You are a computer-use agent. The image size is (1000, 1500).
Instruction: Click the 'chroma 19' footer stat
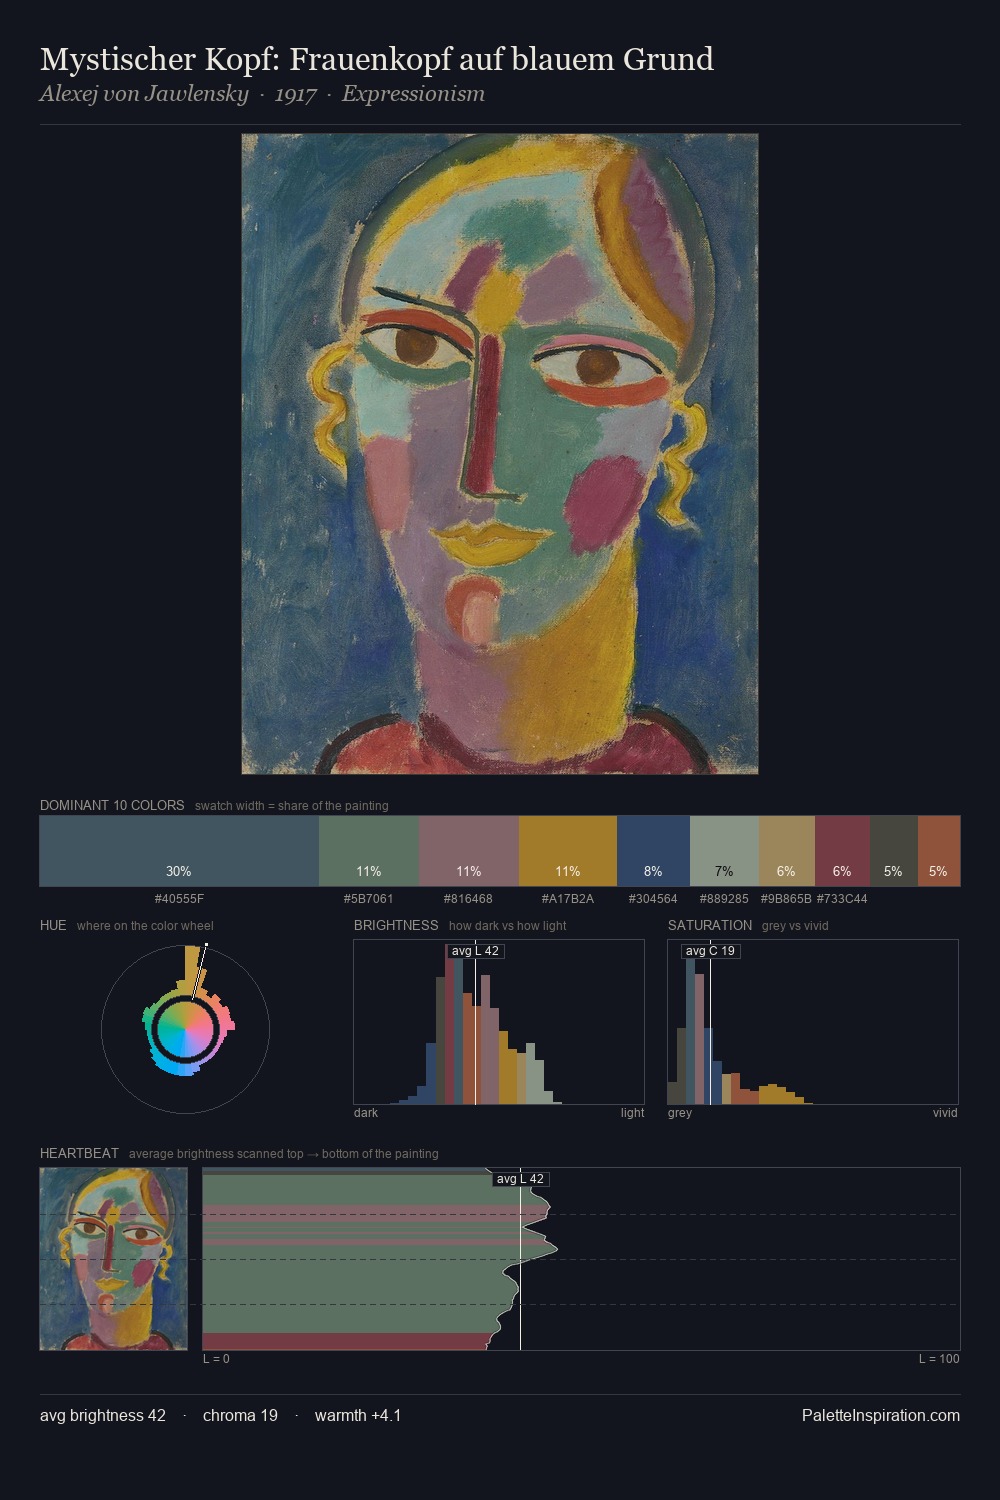tap(240, 1415)
